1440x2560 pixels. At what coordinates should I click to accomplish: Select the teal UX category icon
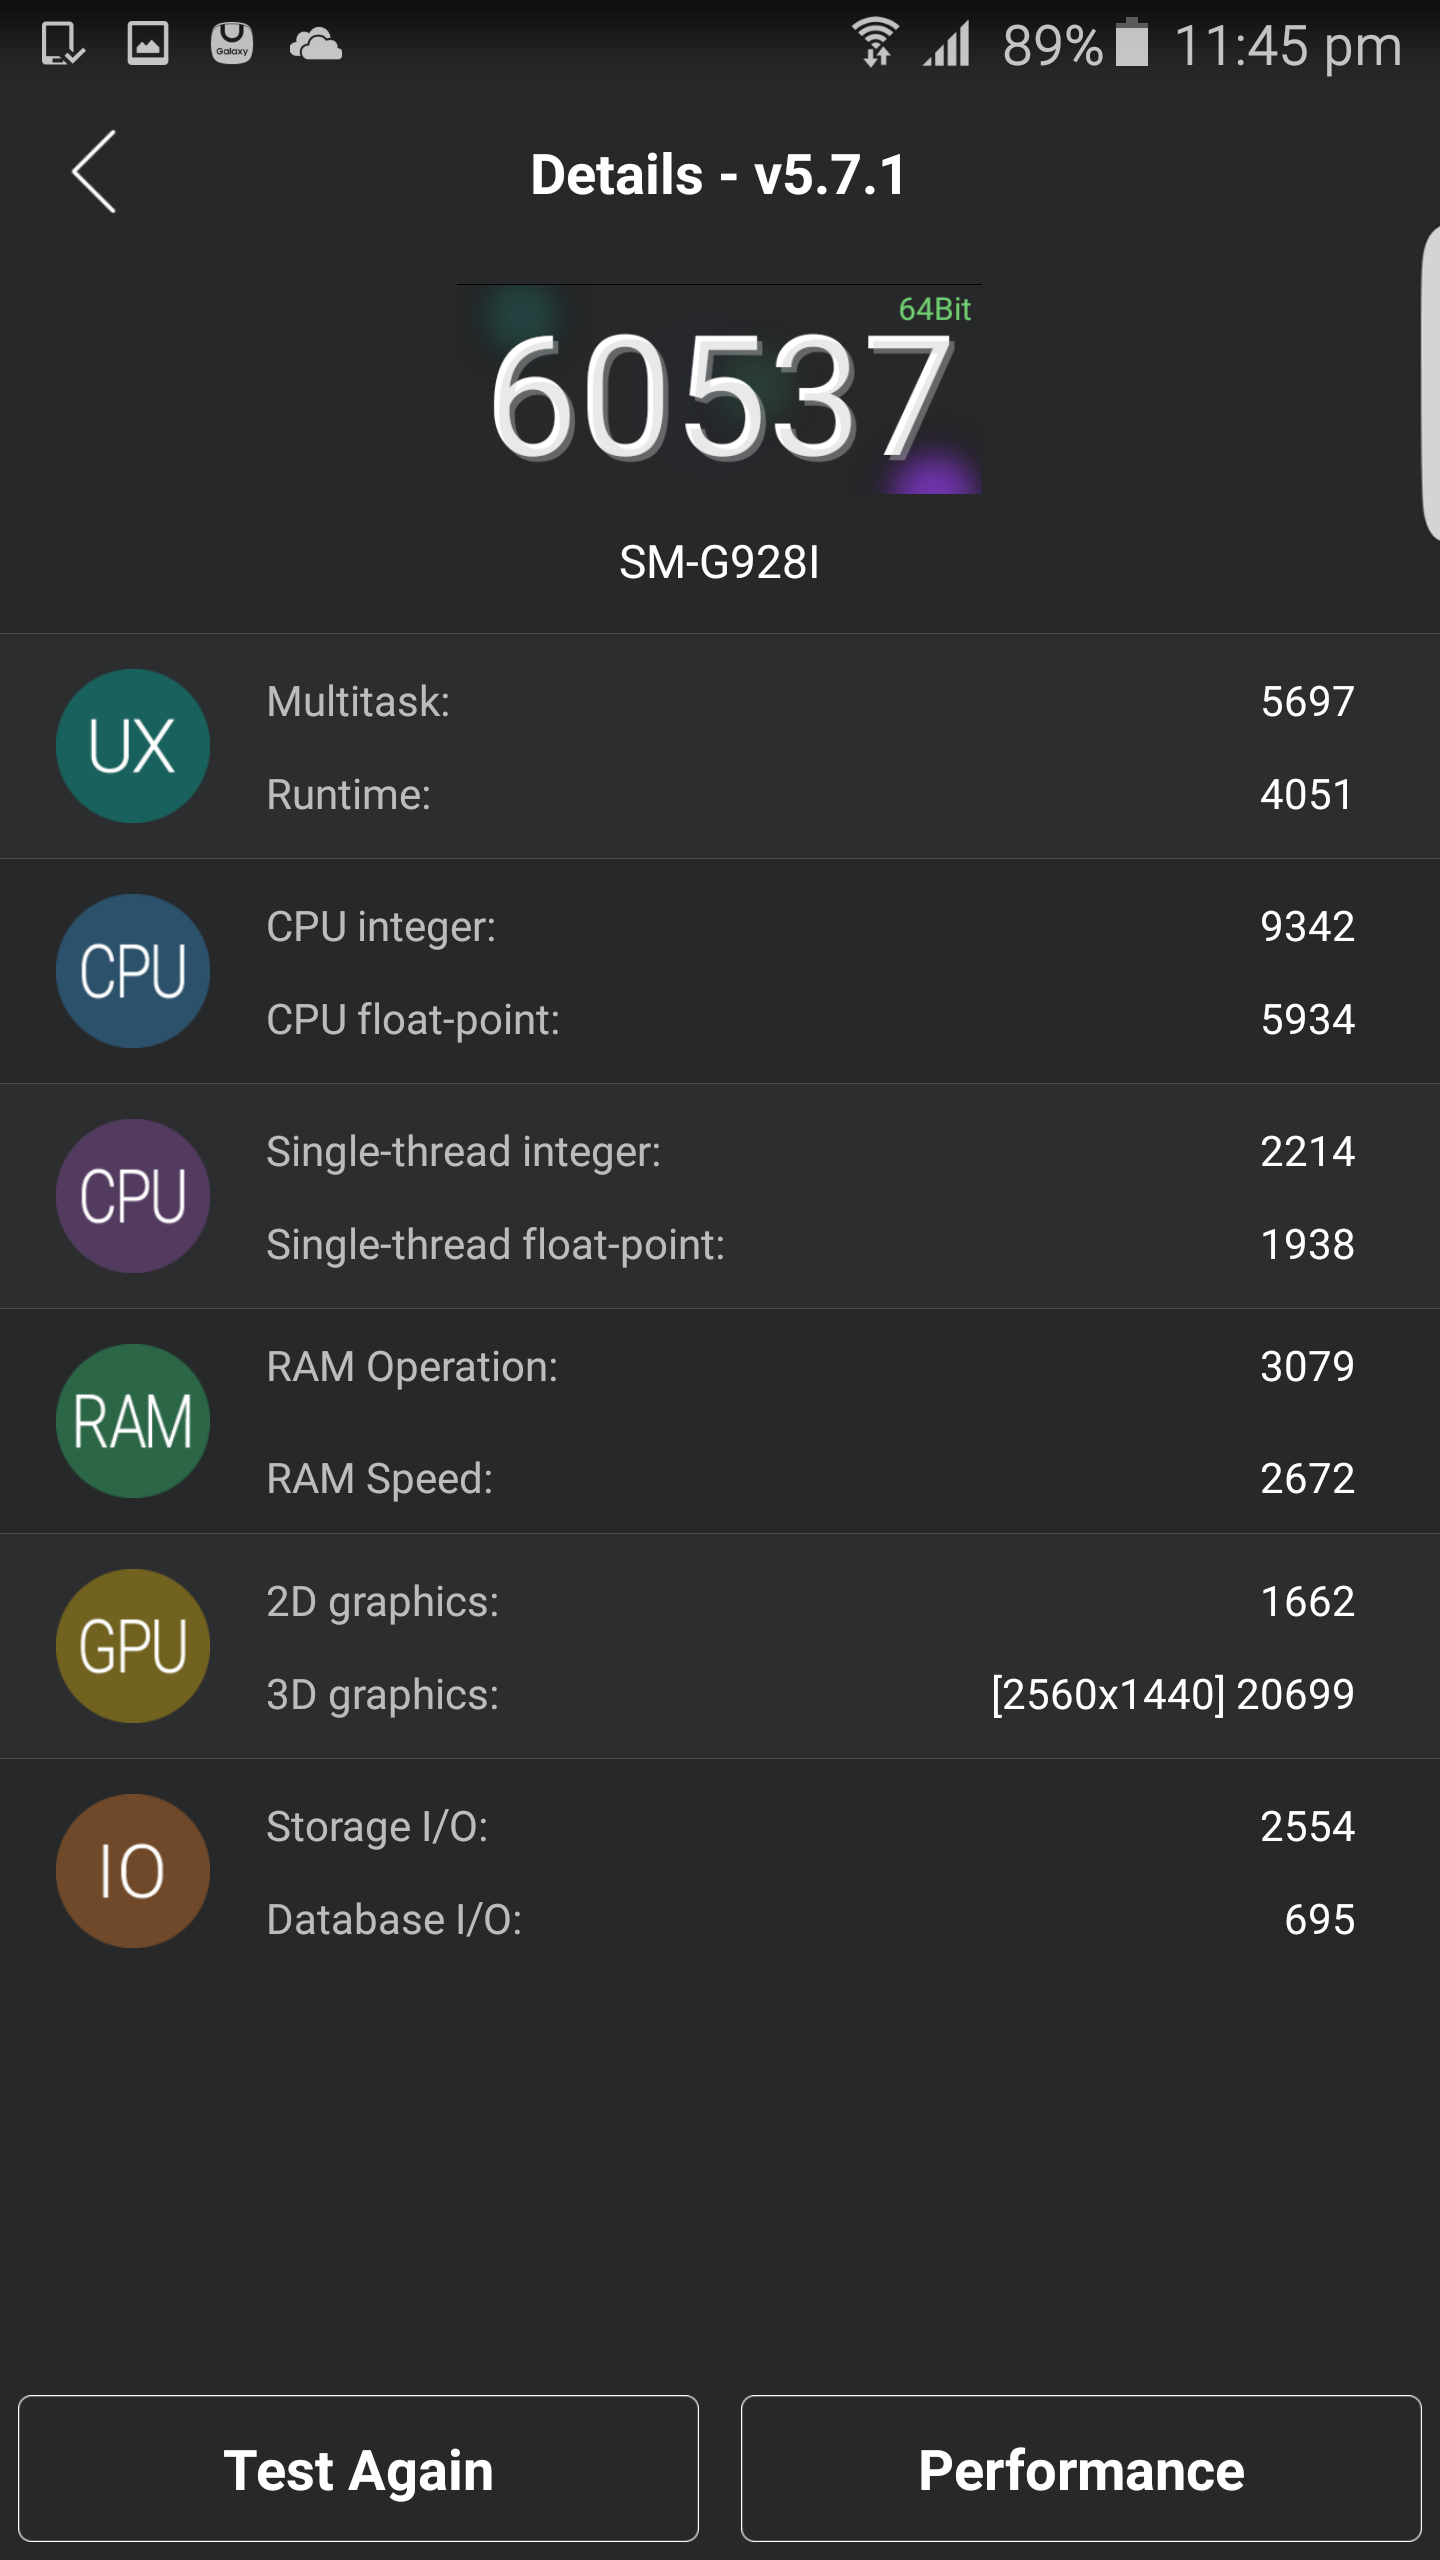(x=133, y=746)
